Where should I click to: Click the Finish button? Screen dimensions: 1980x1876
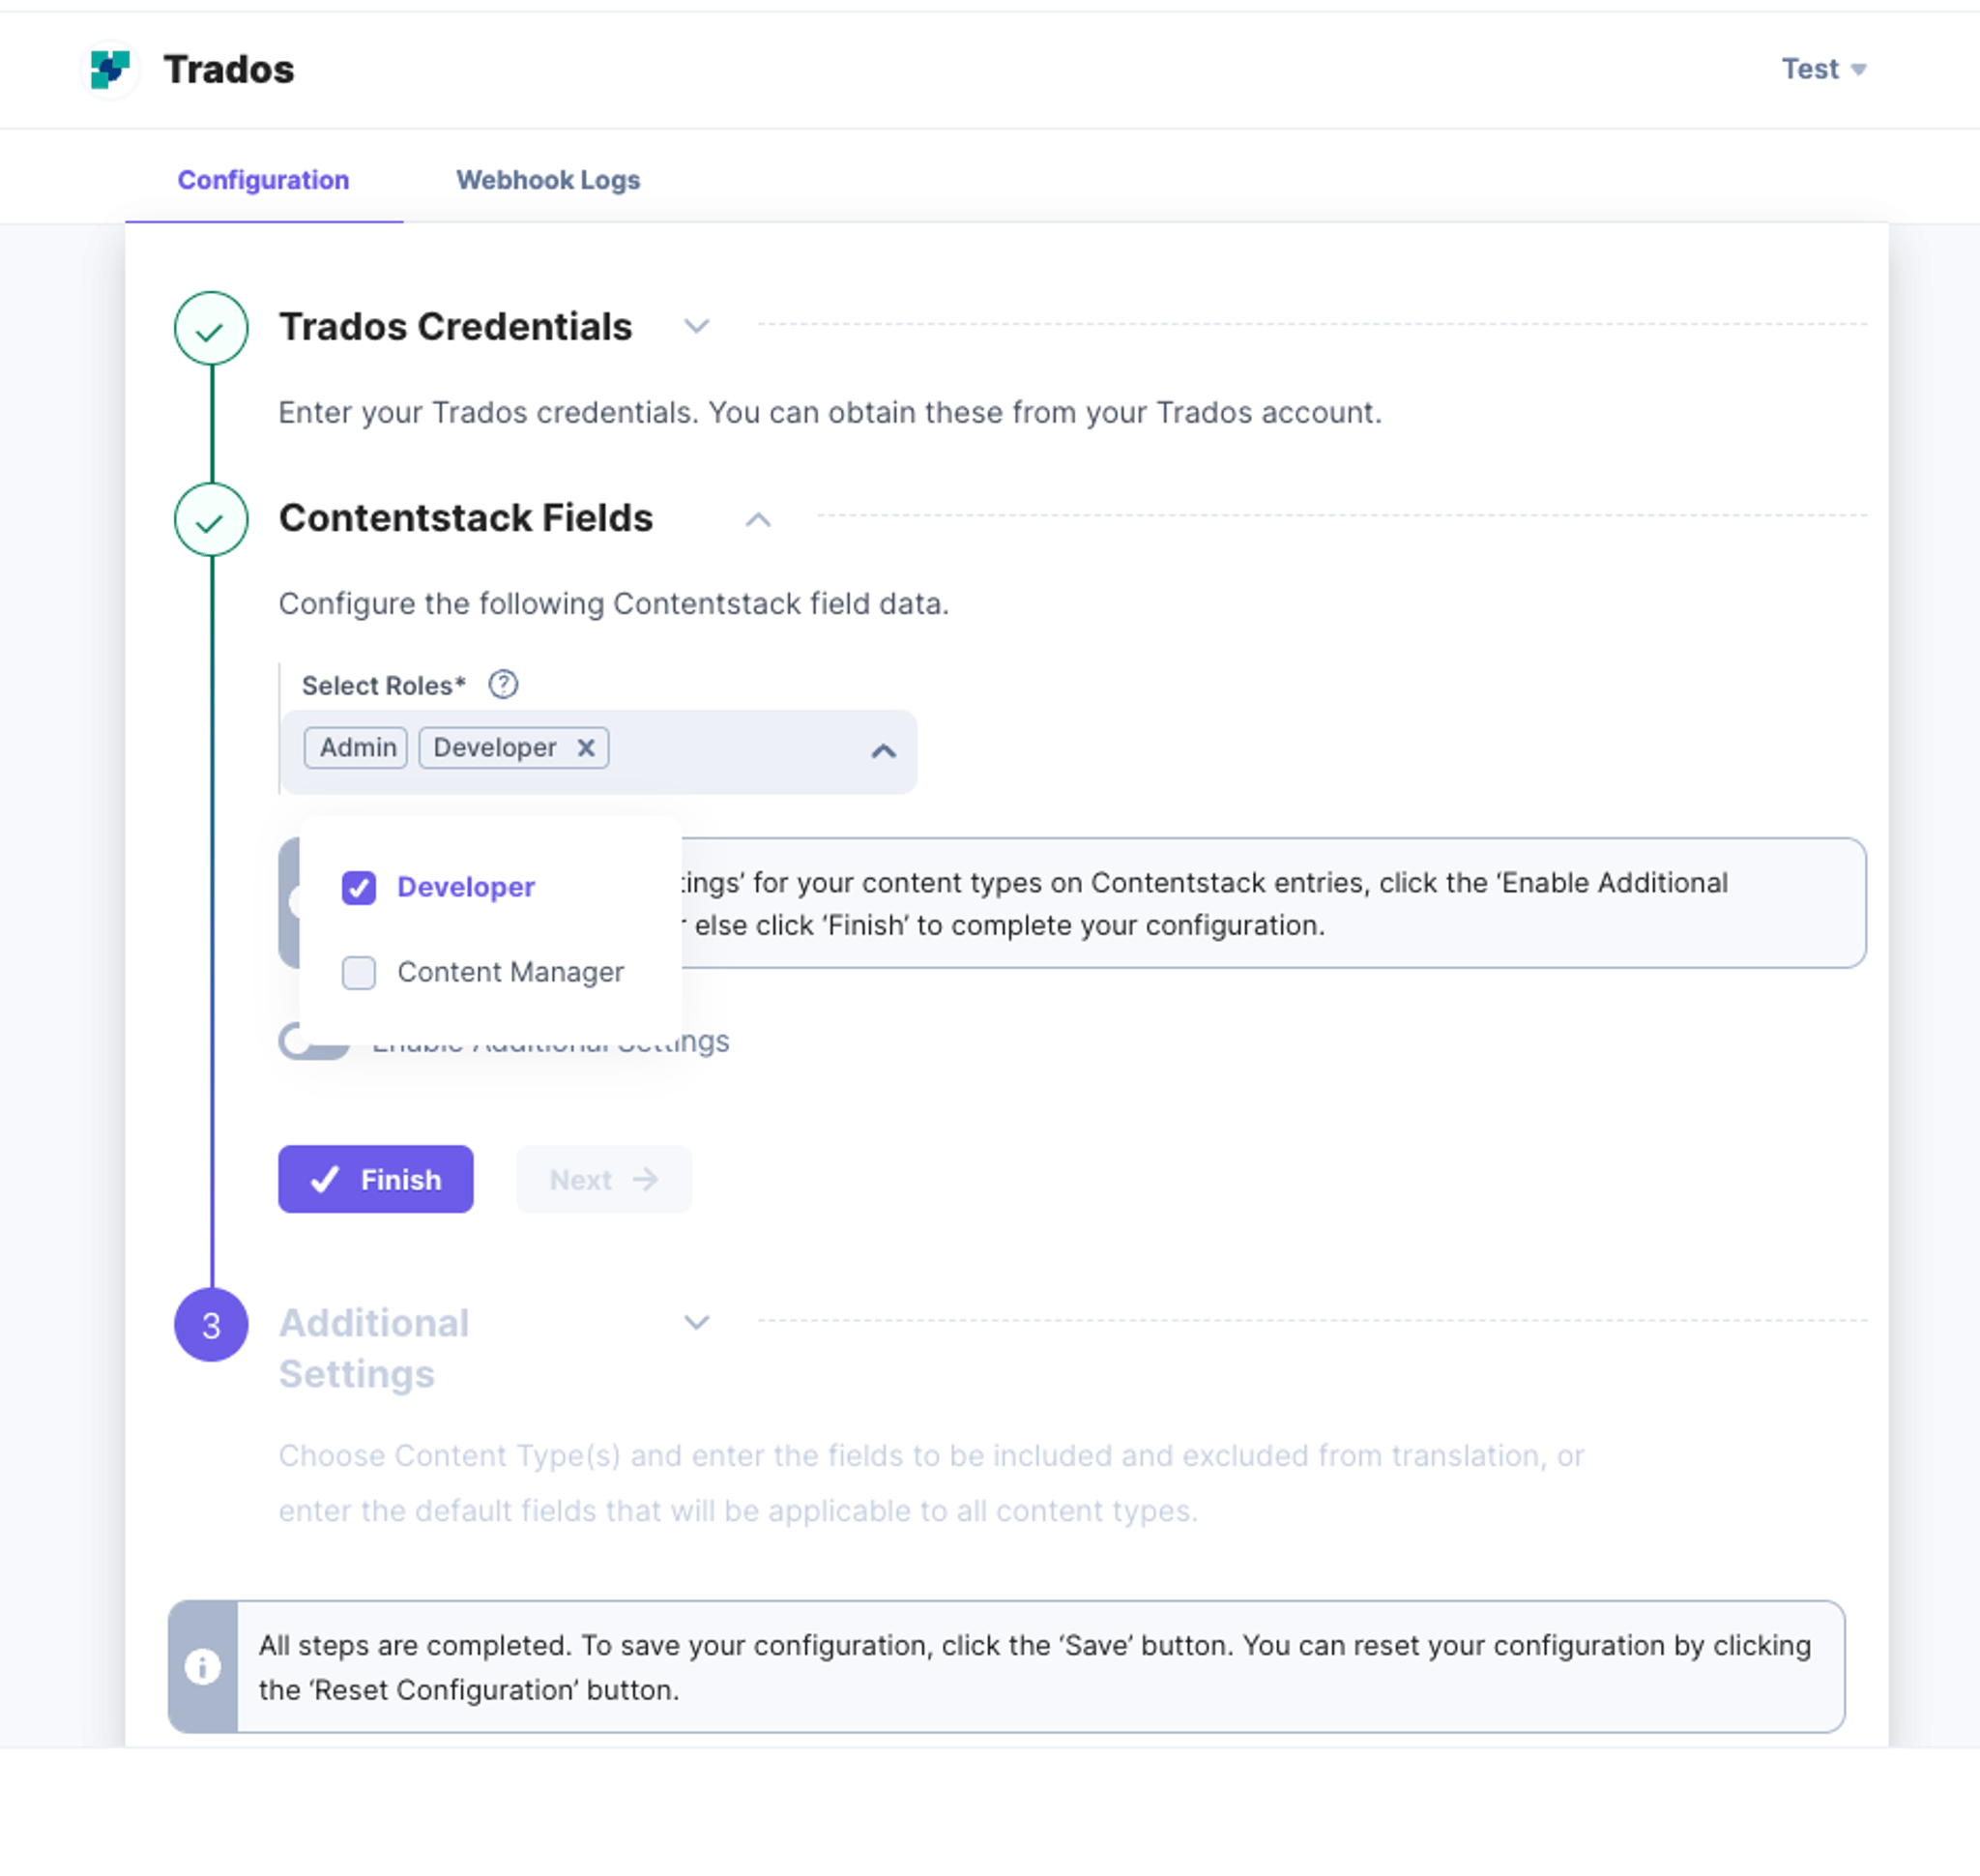coord(376,1179)
